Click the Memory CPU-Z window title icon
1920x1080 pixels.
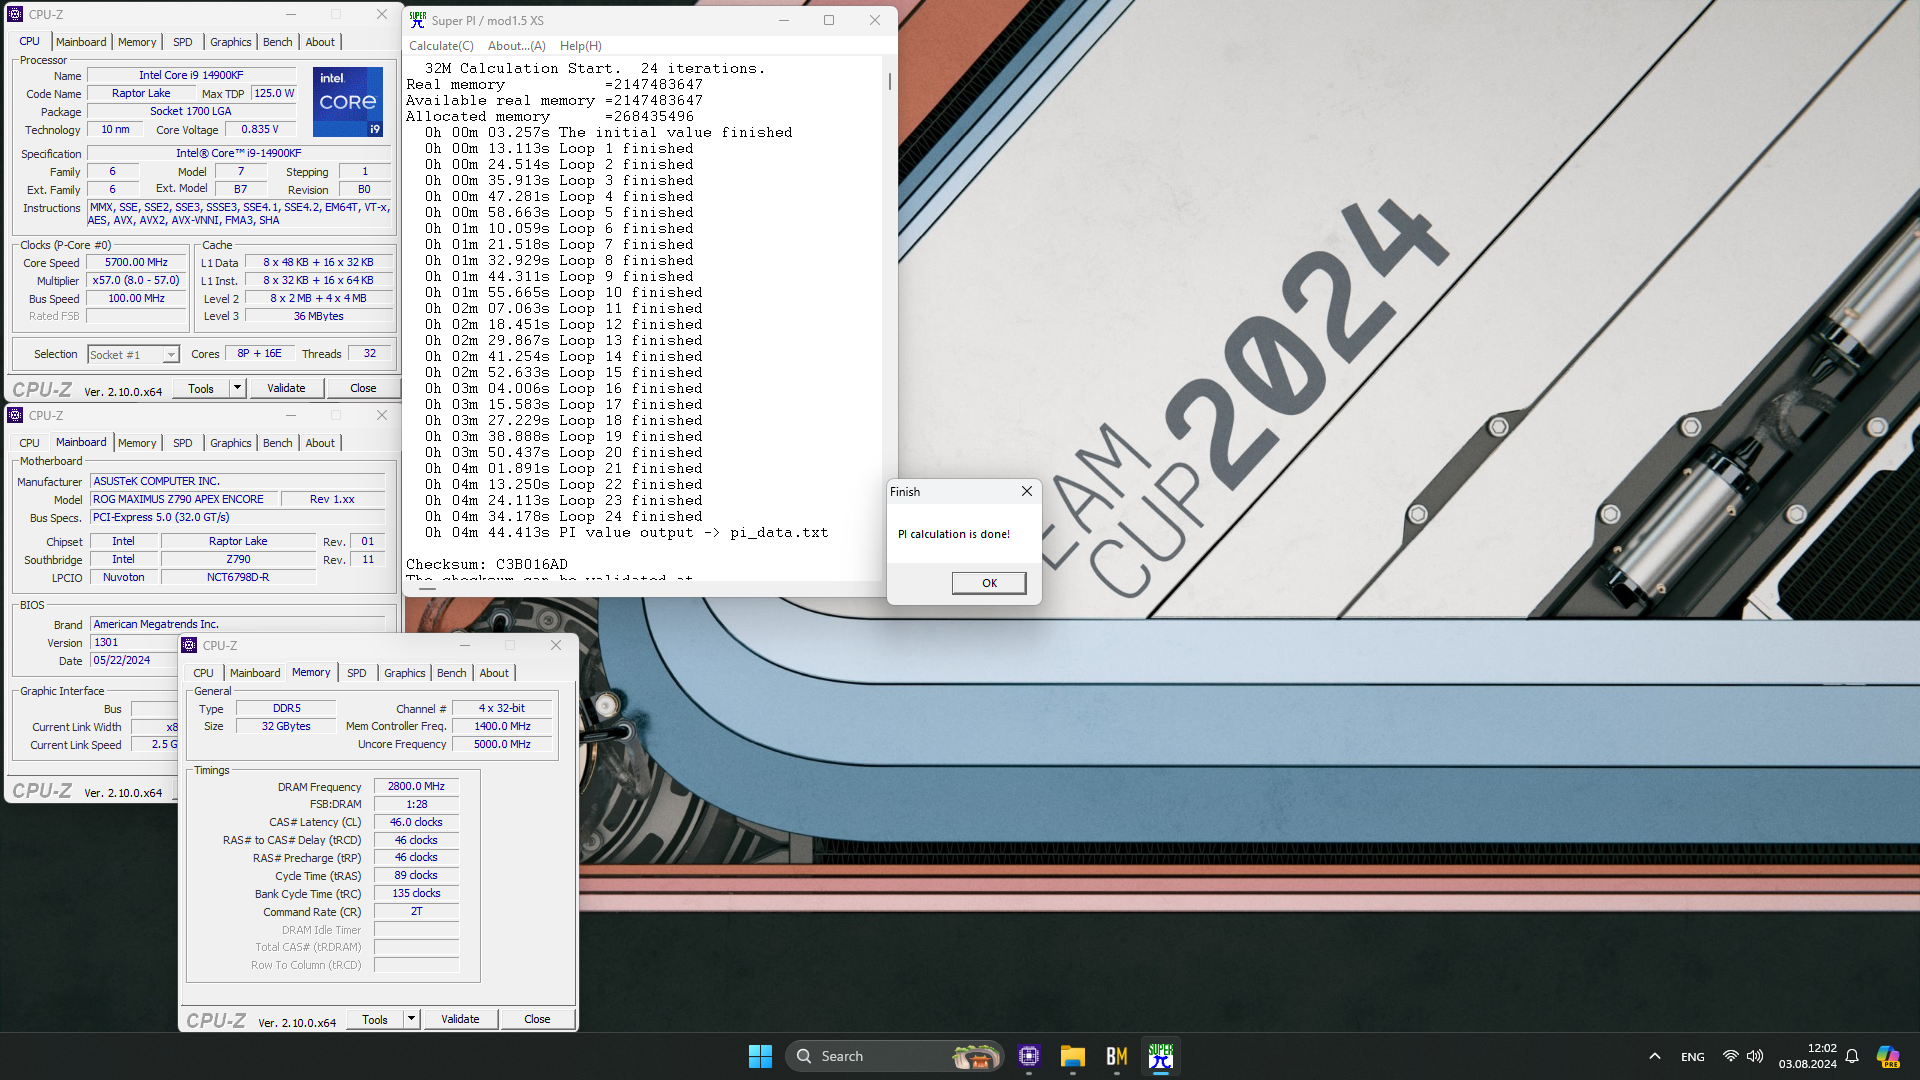click(189, 645)
